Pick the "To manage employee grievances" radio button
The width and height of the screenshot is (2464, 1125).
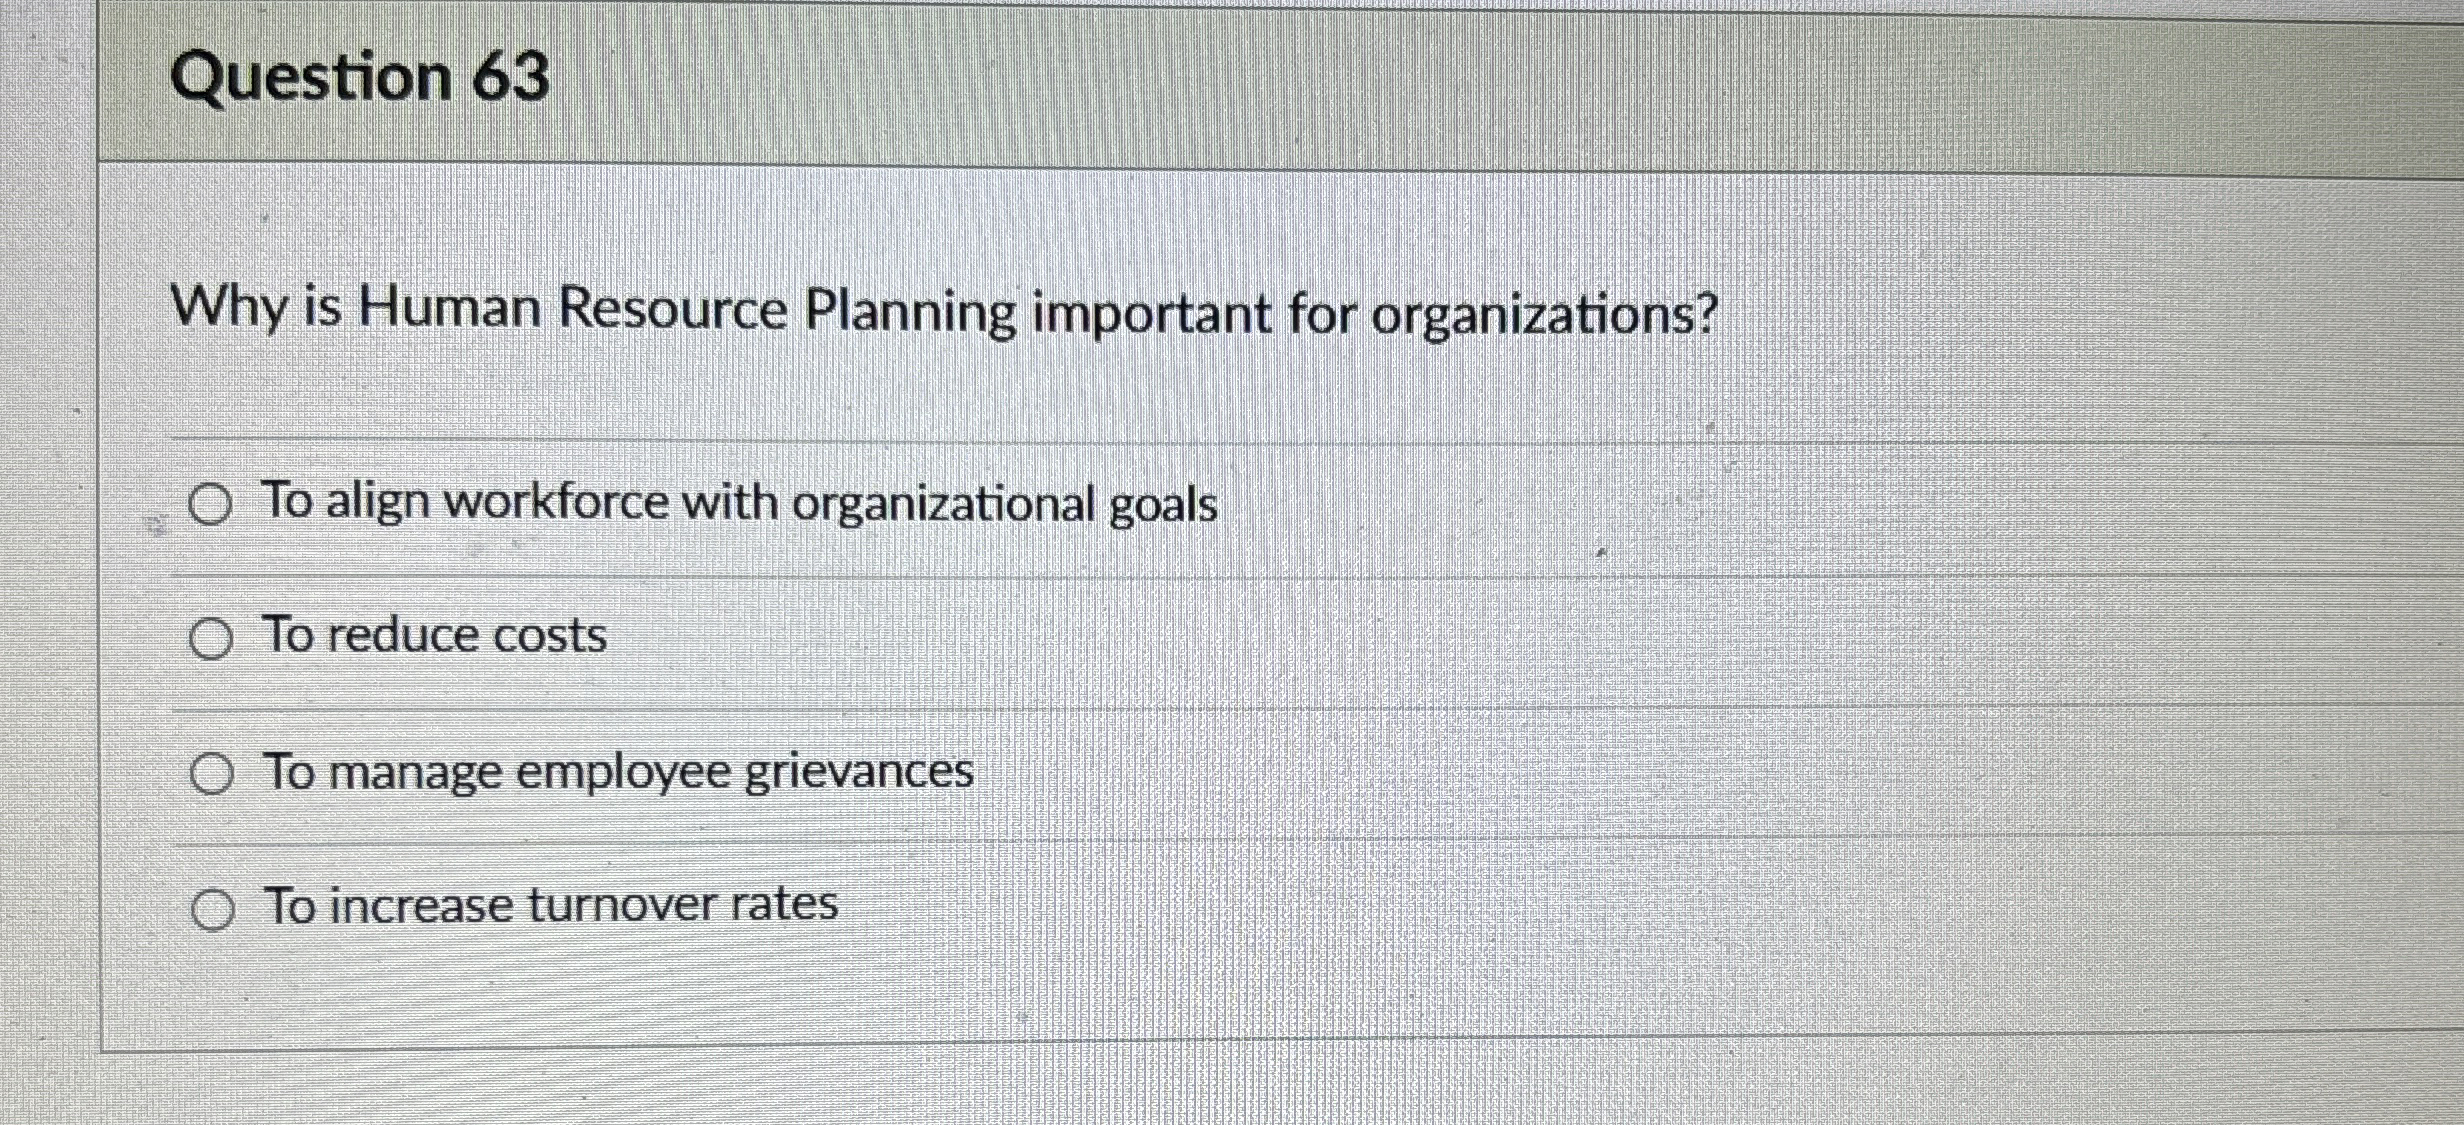211,774
